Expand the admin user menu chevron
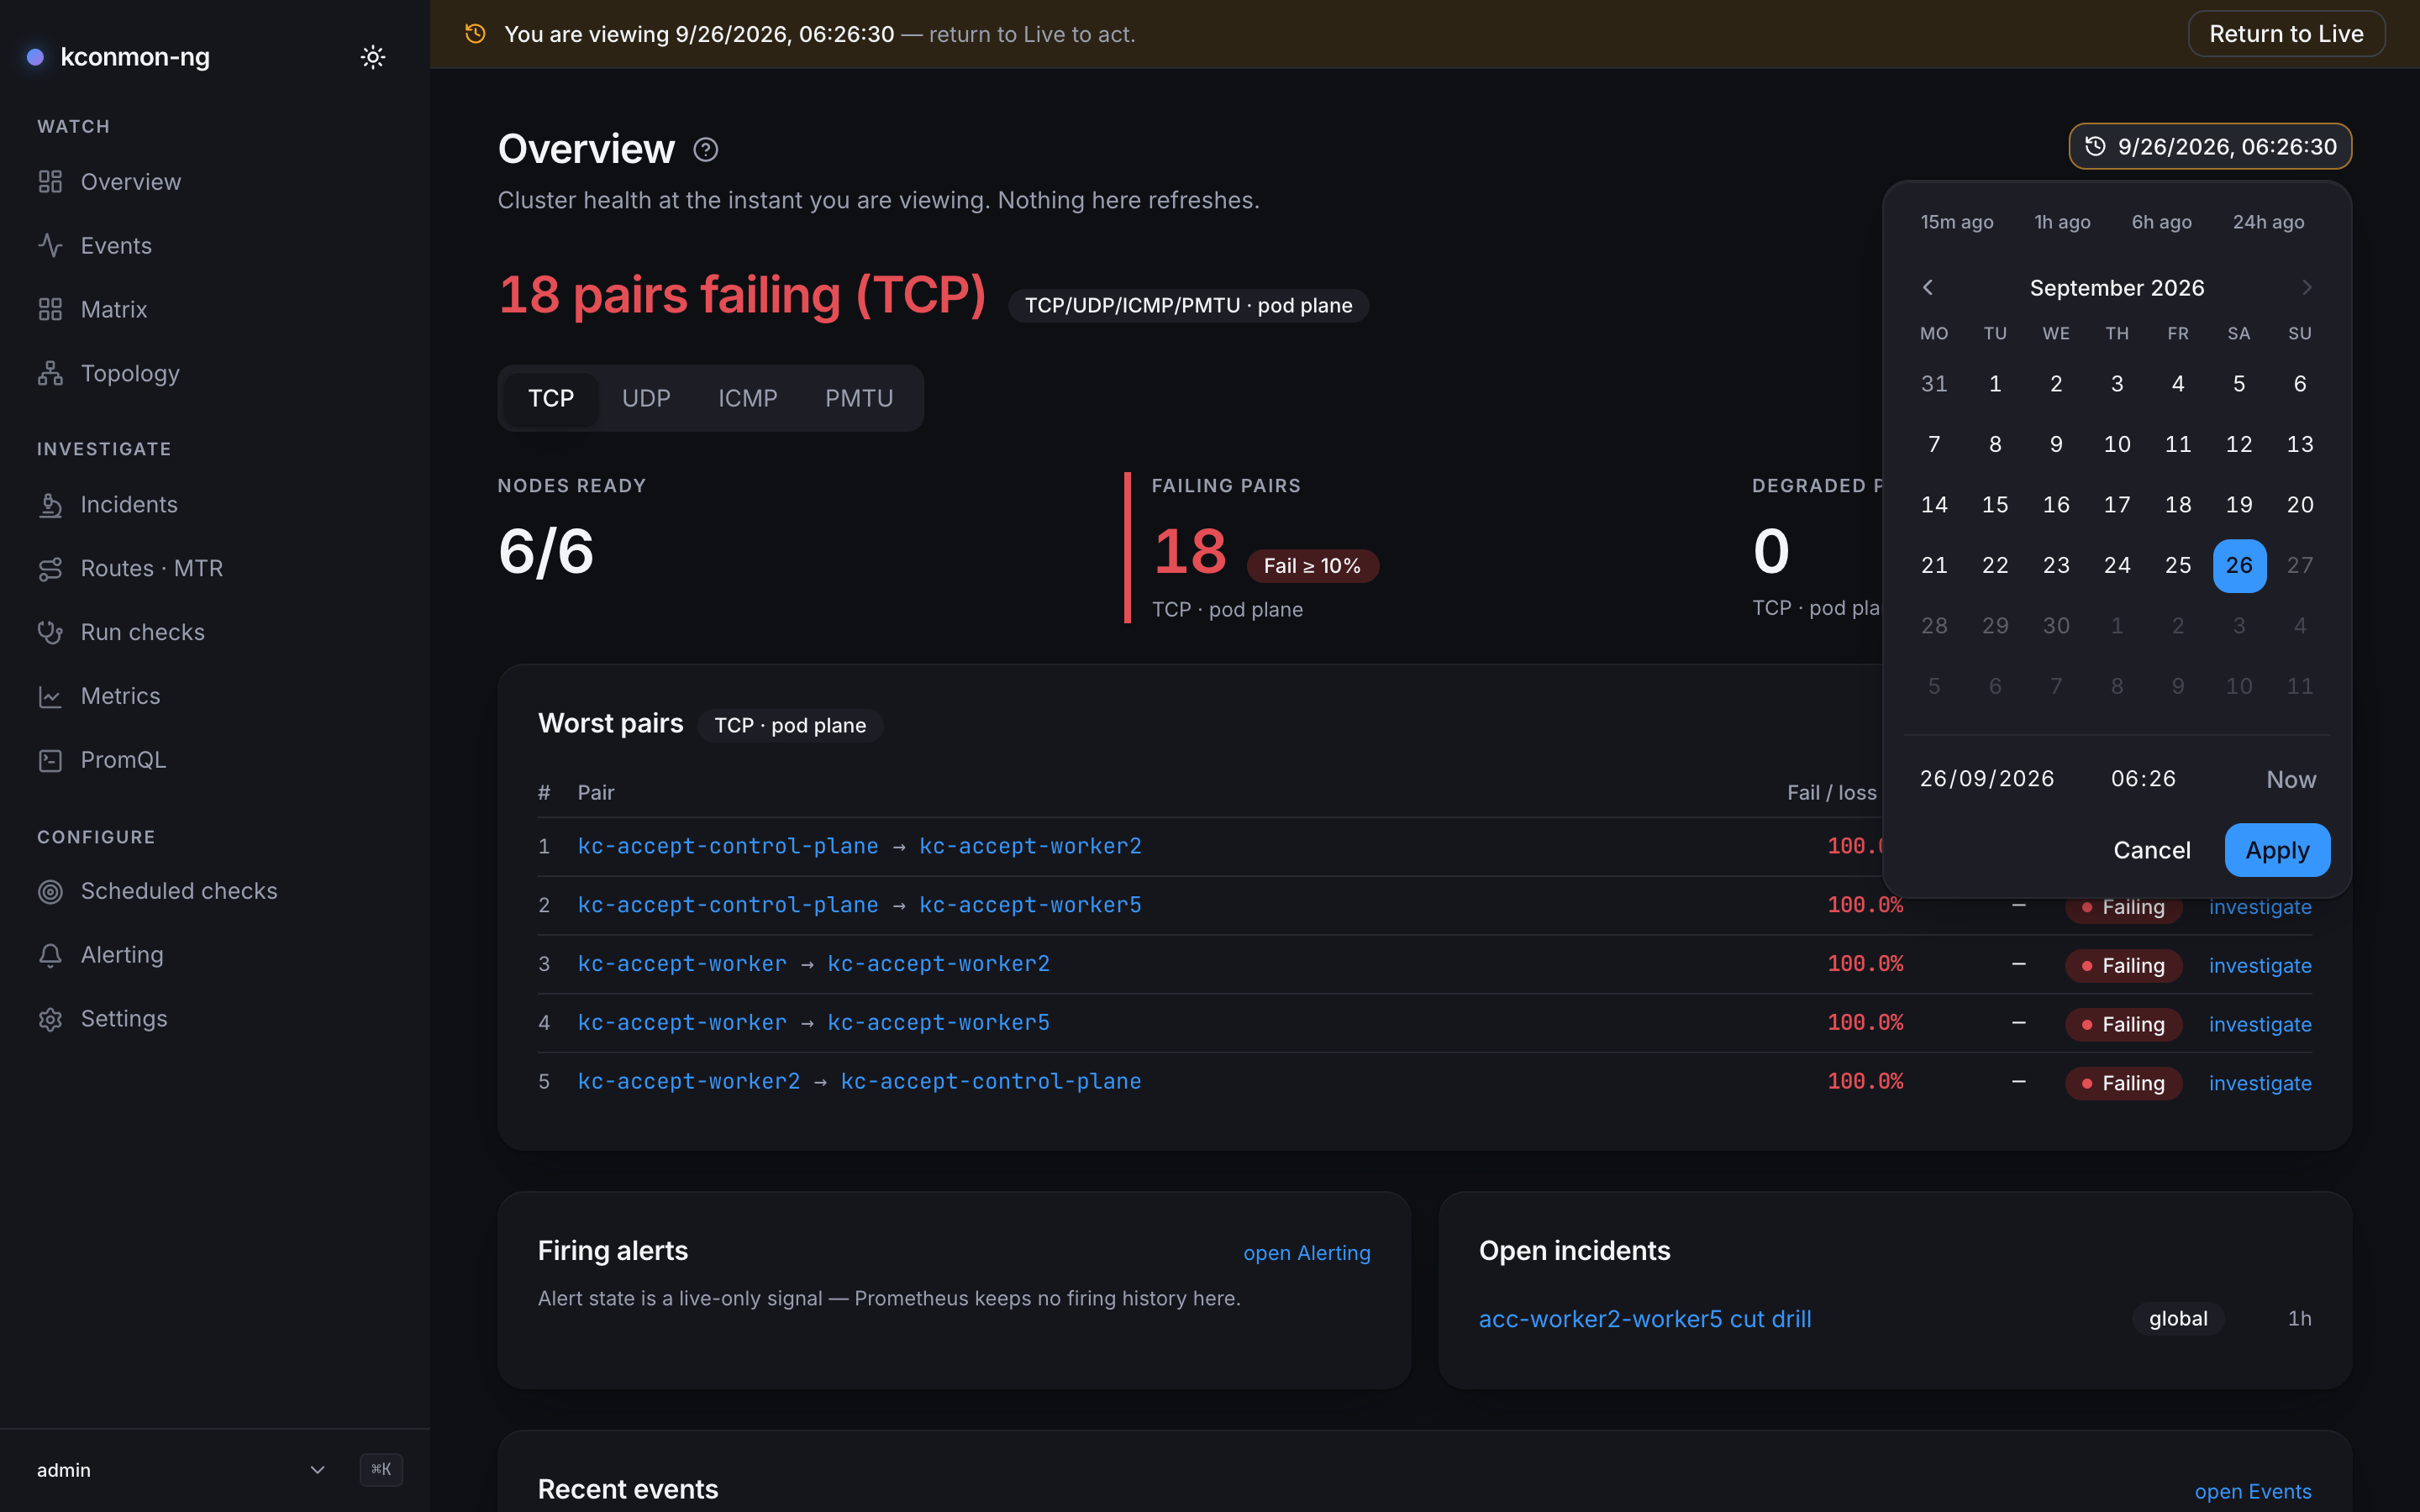 click(317, 1469)
